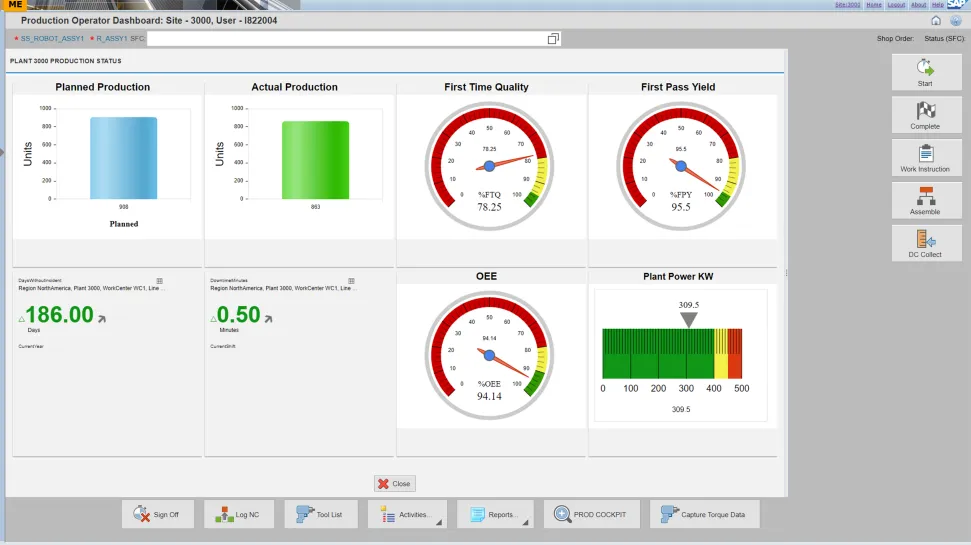Image resolution: width=971 pixels, height=545 pixels.
Task: Open the SFC browse icon in the field
Action: (553, 39)
